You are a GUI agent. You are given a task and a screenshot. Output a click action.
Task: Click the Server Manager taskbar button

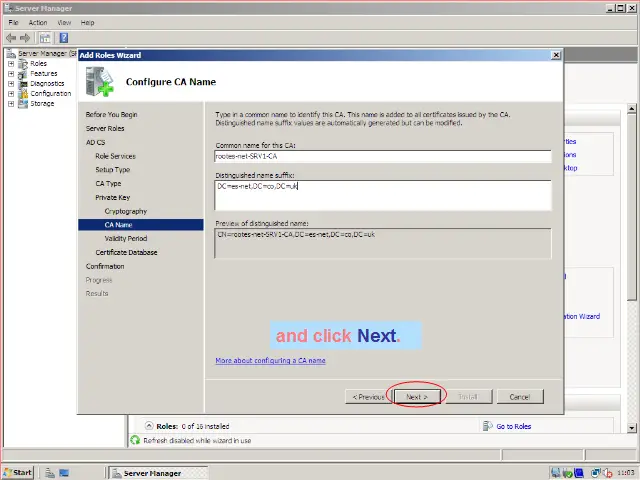pyautogui.click(x=159, y=473)
